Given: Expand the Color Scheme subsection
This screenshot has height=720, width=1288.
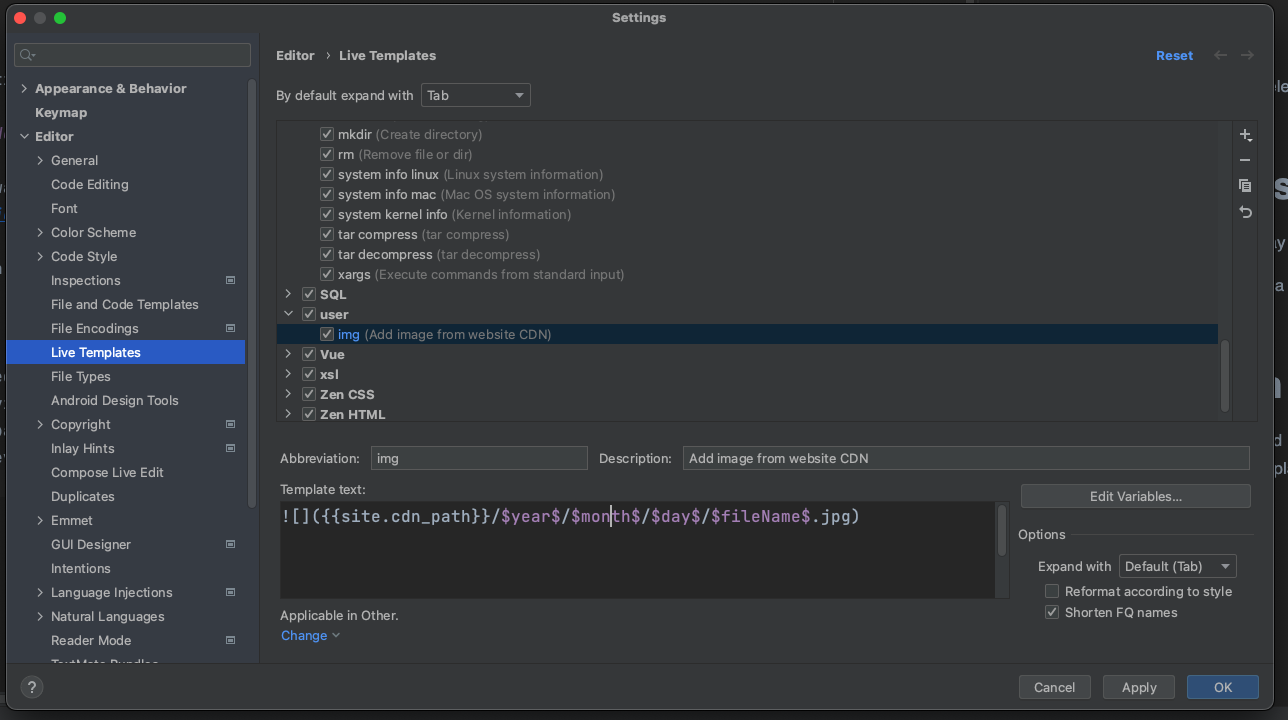Looking at the screenshot, I should pyautogui.click(x=40, y=232).
